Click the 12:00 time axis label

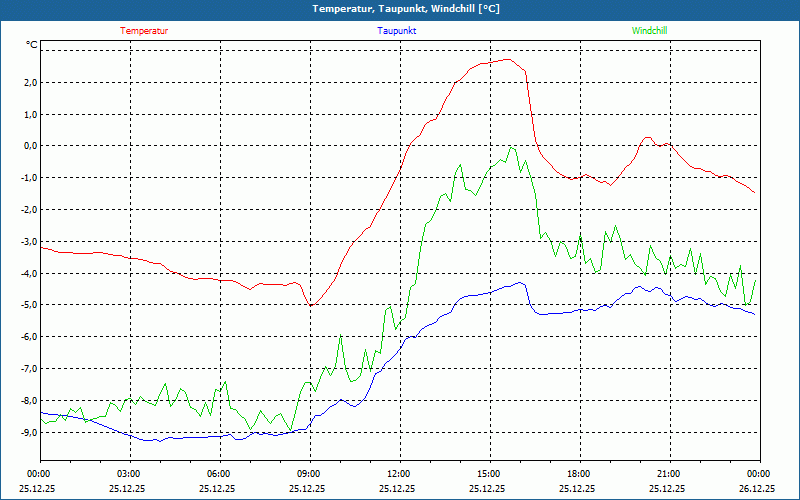[399, 474]
